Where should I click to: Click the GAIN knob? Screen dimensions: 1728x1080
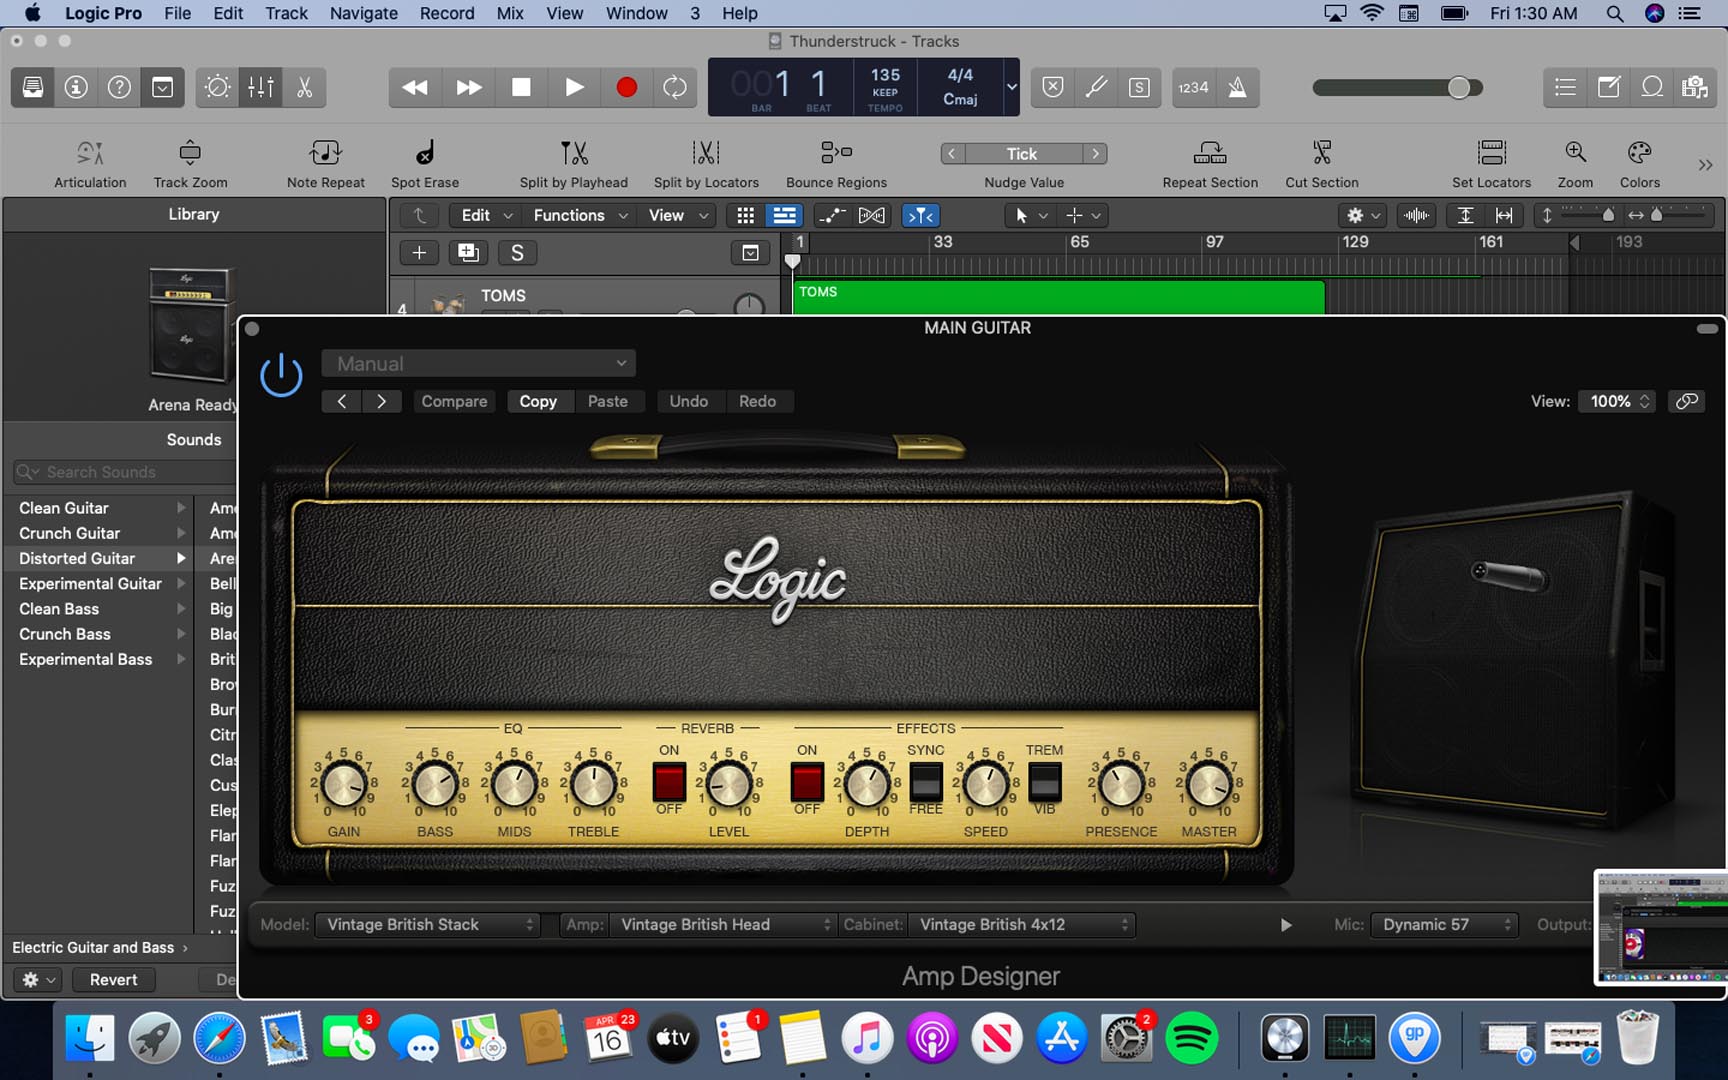pos(344,785)
